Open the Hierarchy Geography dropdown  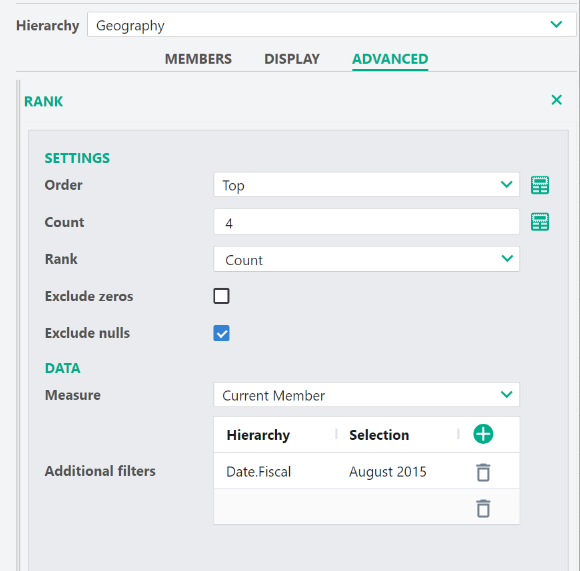(331, 25)
